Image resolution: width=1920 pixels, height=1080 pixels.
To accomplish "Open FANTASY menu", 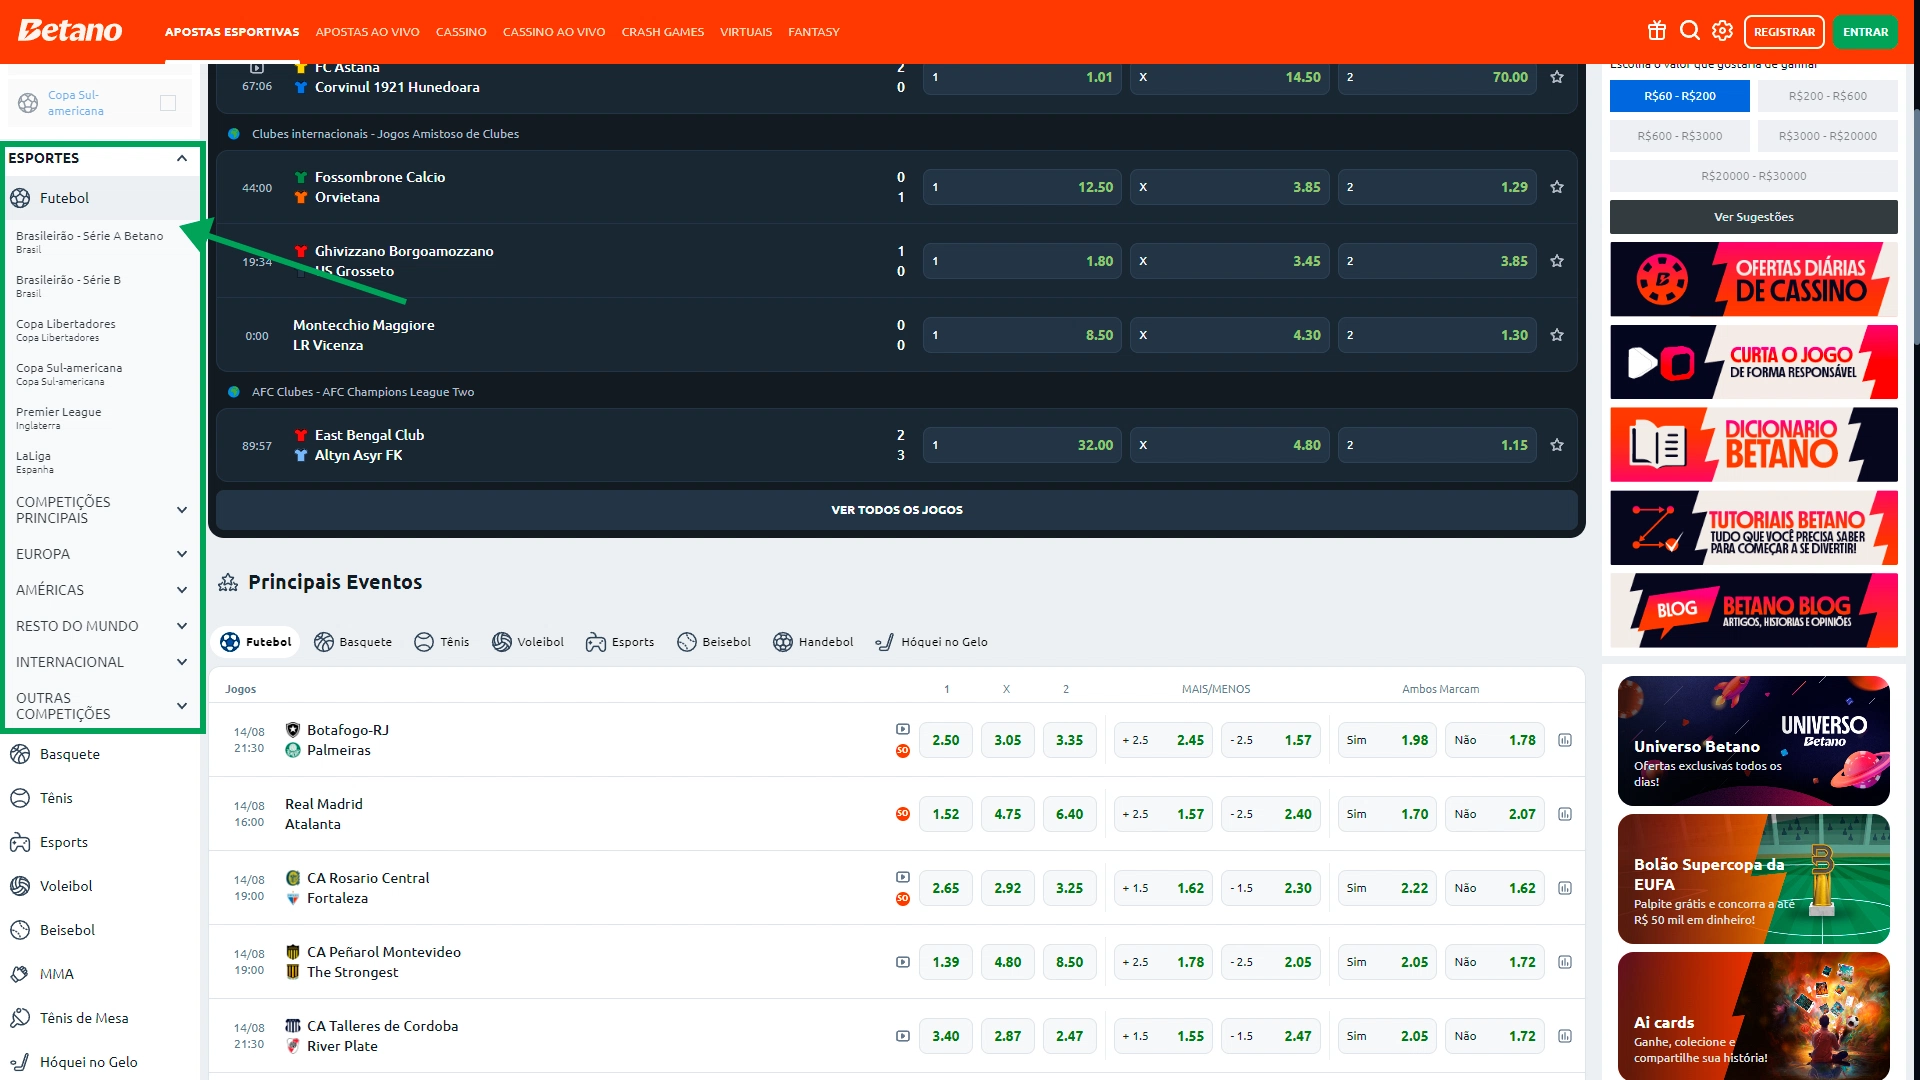I will pyautogui.click(x=813, y=32).
